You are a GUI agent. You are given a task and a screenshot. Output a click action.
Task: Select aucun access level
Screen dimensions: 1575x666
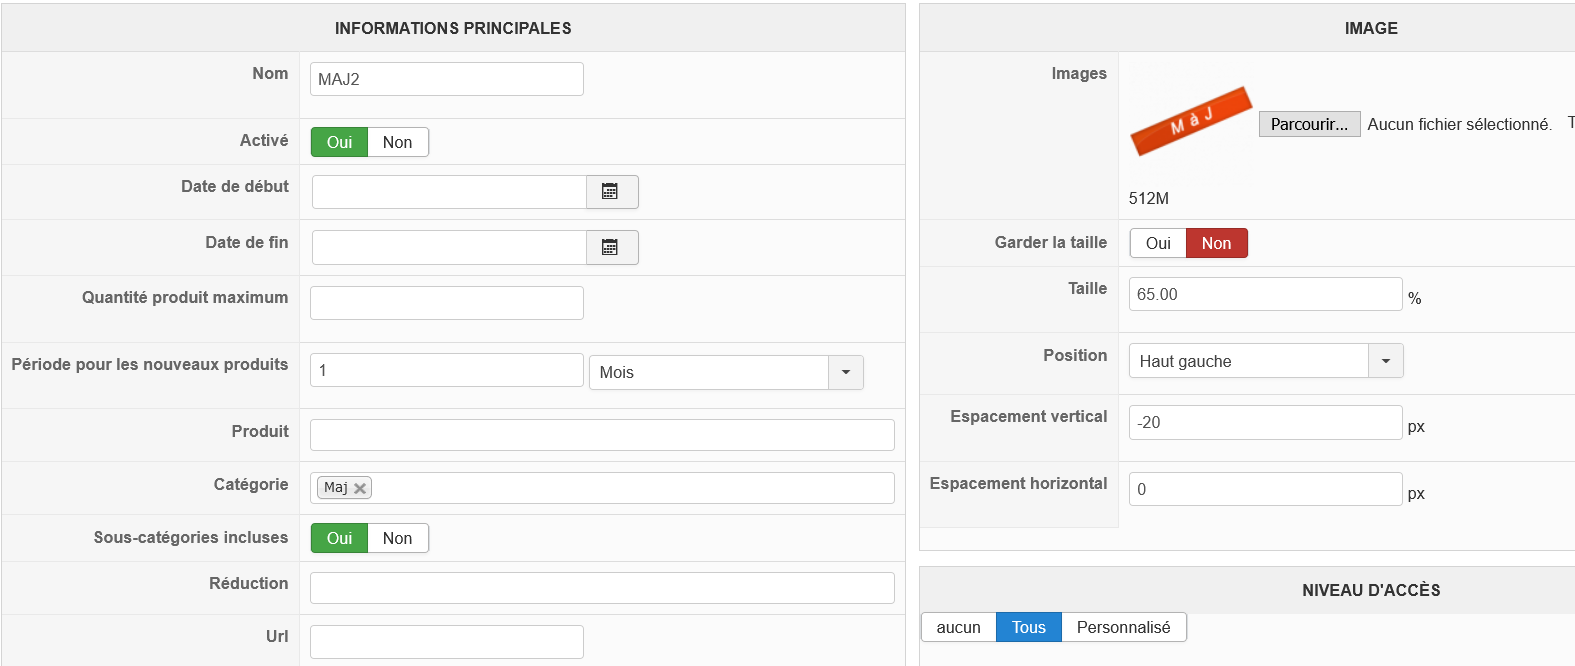[958, 627]
